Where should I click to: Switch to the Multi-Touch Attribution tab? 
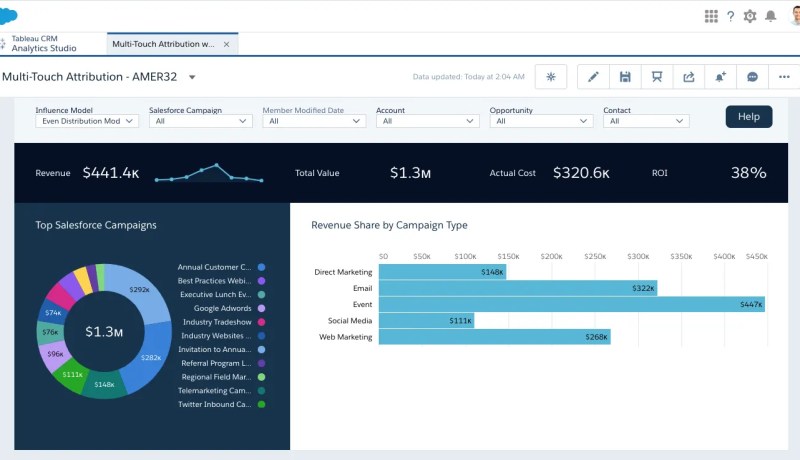(x=163, y=44)
